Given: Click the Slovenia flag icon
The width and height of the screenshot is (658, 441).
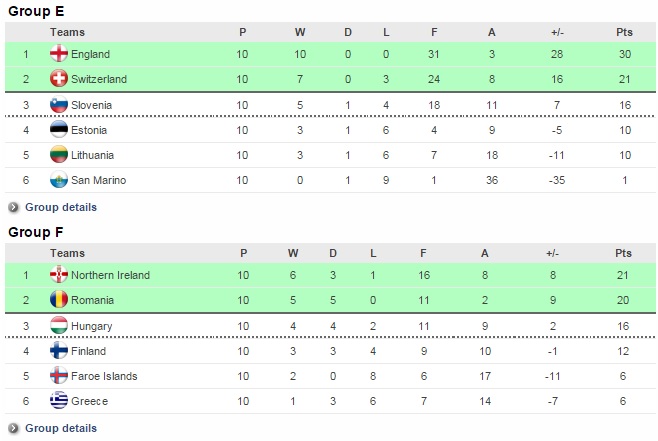Looking at the screenshot, I should 58,105.
